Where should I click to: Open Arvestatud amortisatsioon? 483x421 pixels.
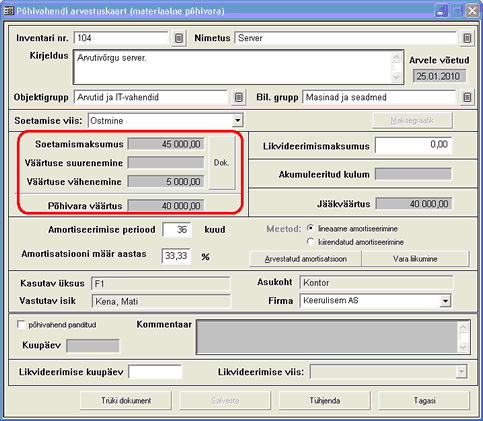(305, 259)
